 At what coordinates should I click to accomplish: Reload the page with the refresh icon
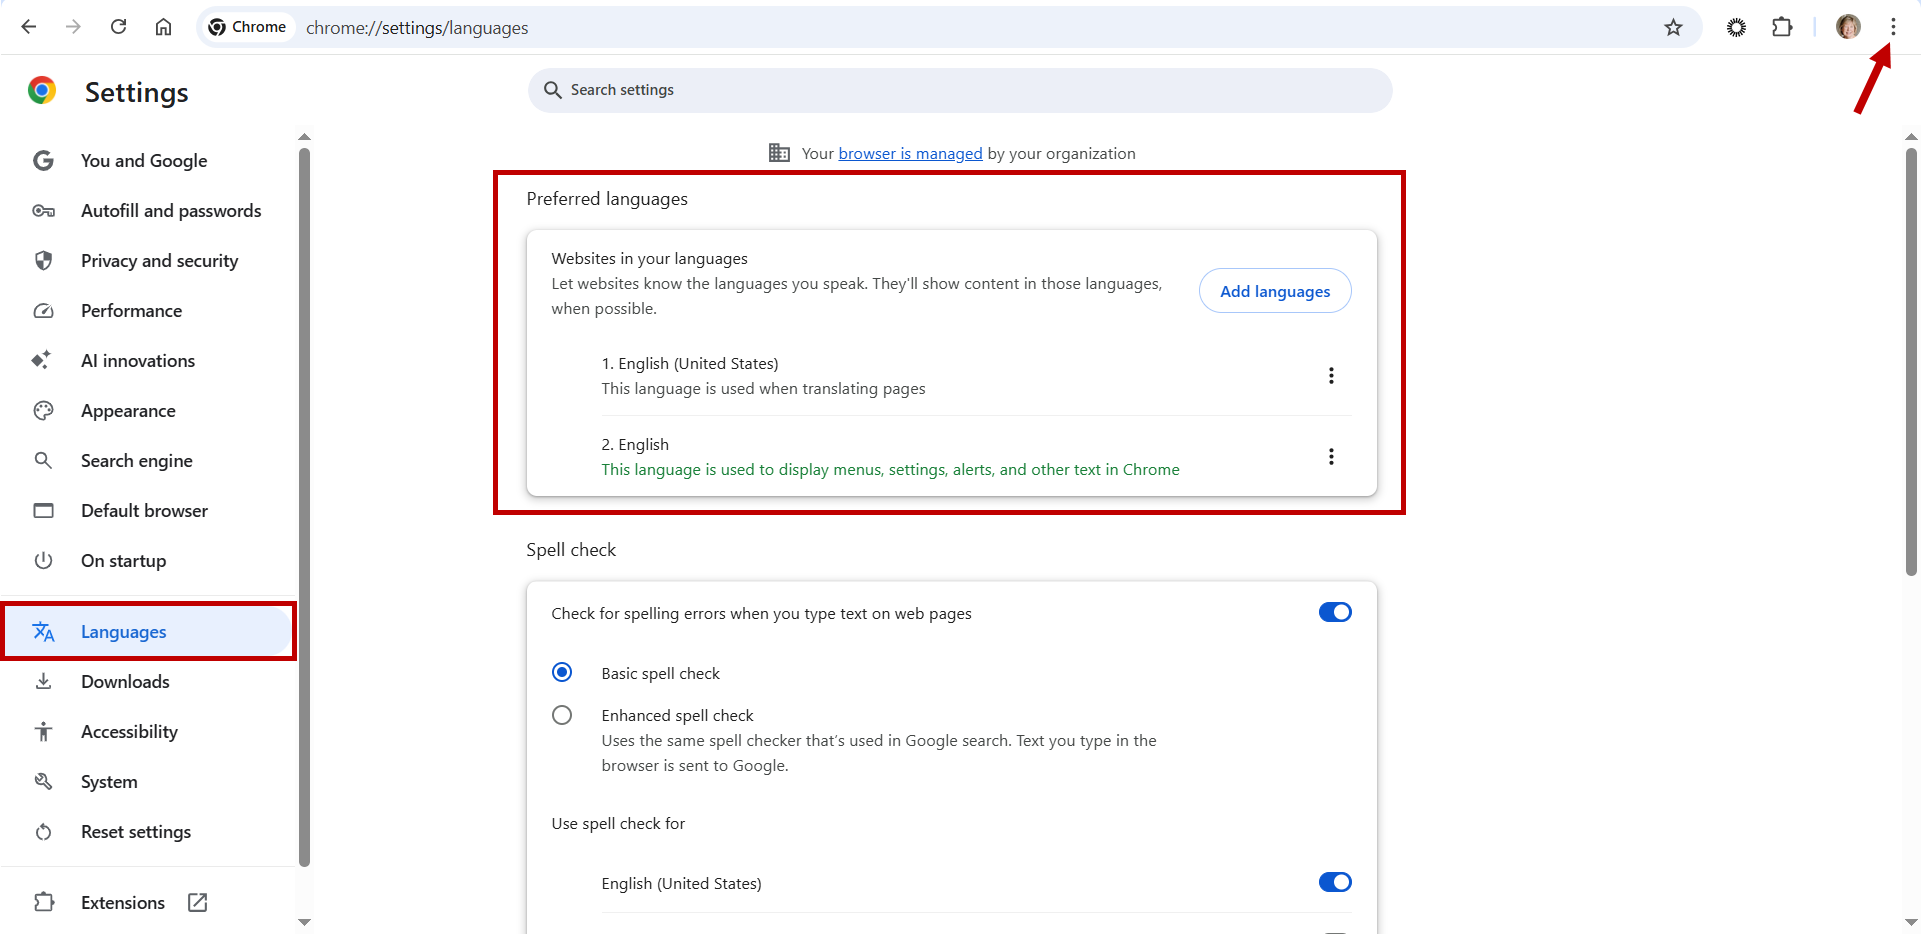coord(118,27)
